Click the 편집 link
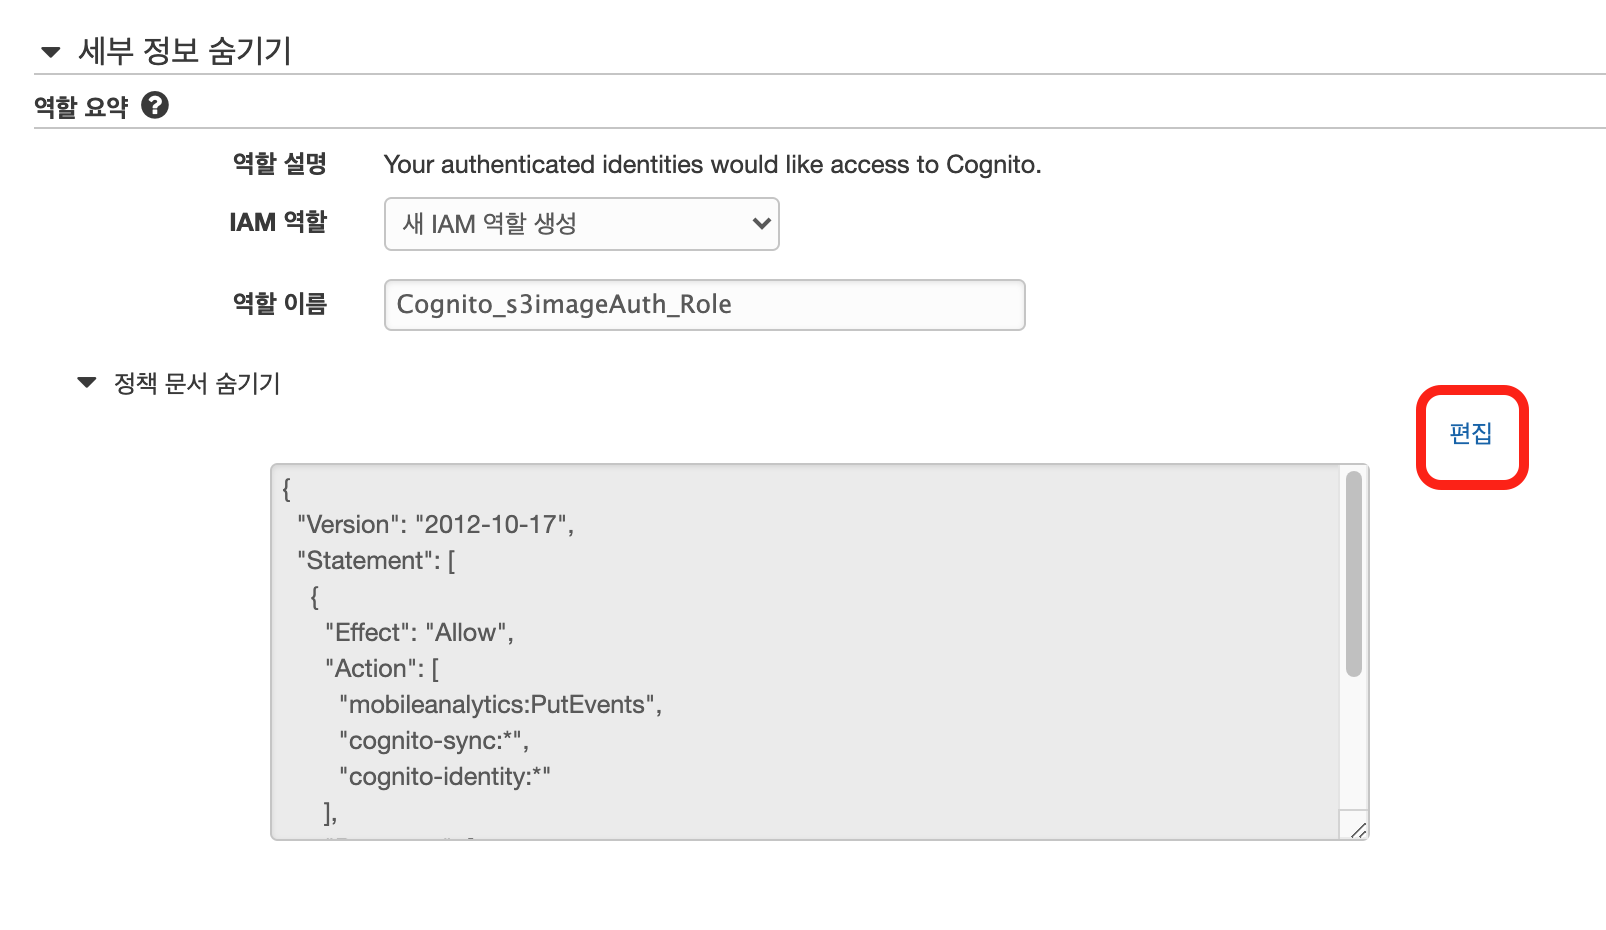Viewport: 1606px width, 930px height. 1471,434
